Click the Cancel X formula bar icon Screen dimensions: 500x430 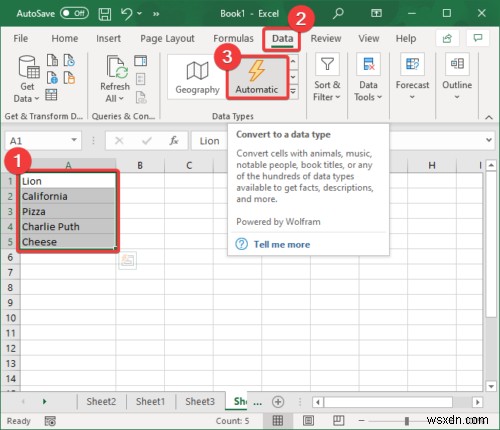(x=119, y=141)
